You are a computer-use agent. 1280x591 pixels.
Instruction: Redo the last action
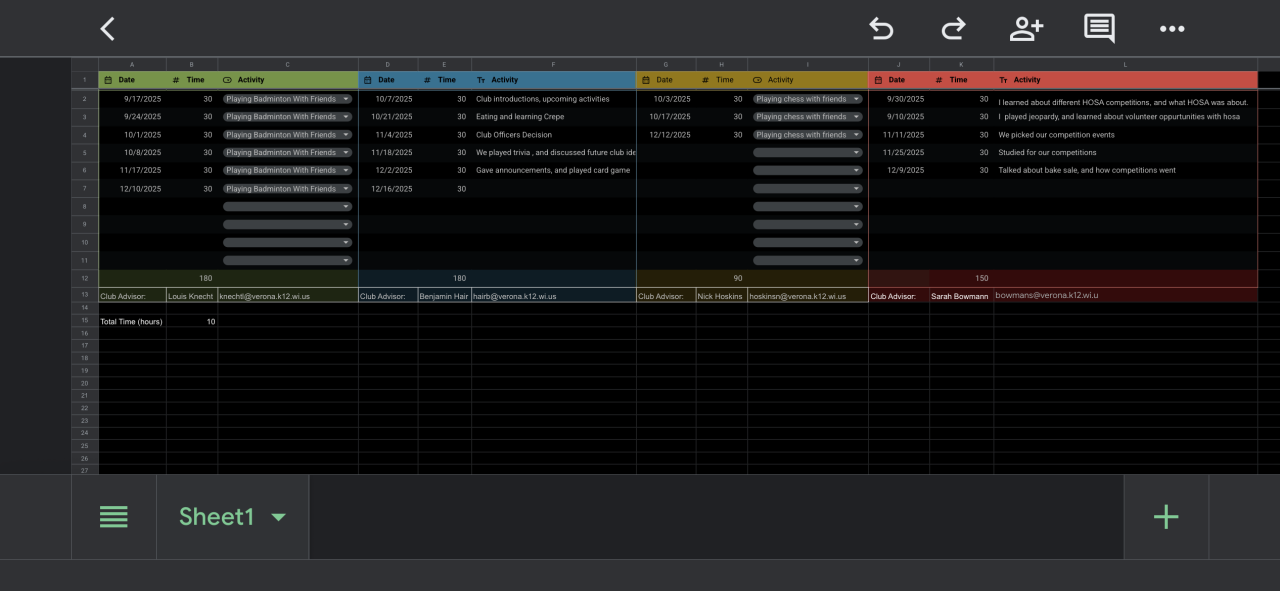click(x=953, y=29)
